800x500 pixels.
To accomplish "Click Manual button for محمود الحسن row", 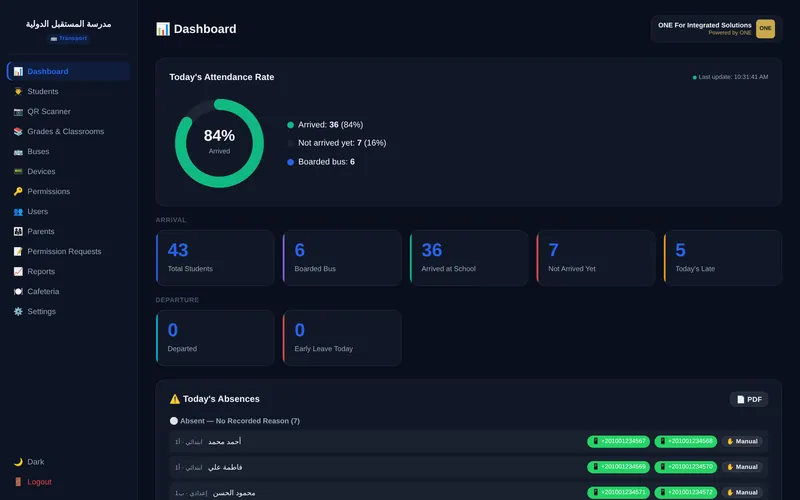I will pos(742,492).
